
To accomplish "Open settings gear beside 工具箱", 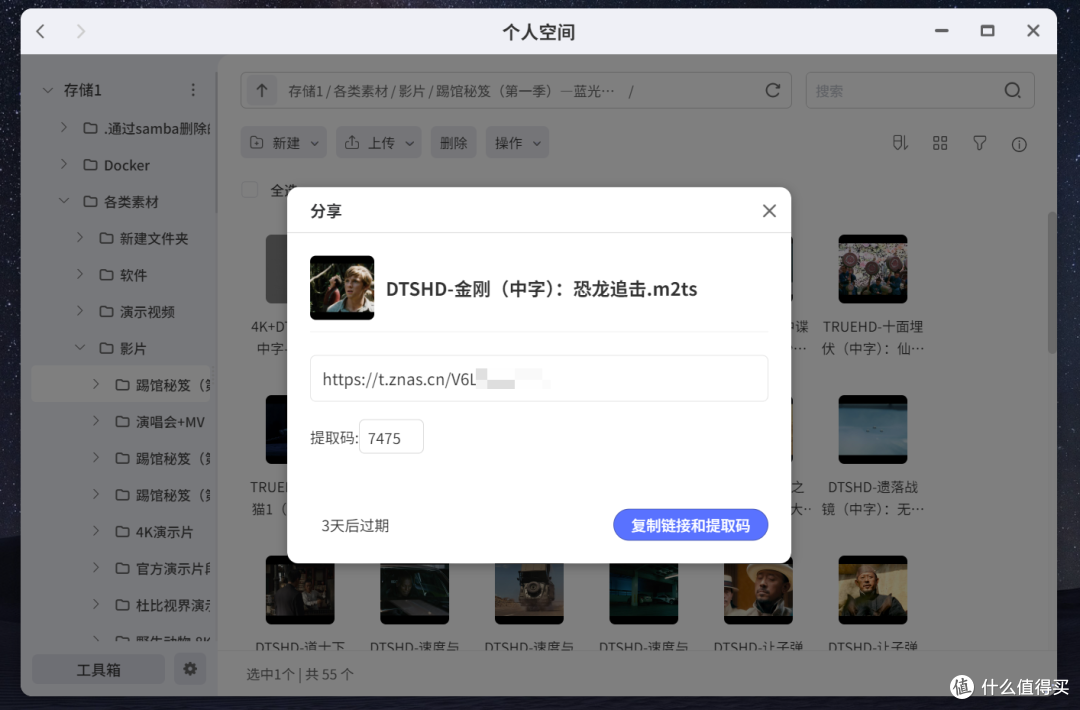I will click(190, 669).
